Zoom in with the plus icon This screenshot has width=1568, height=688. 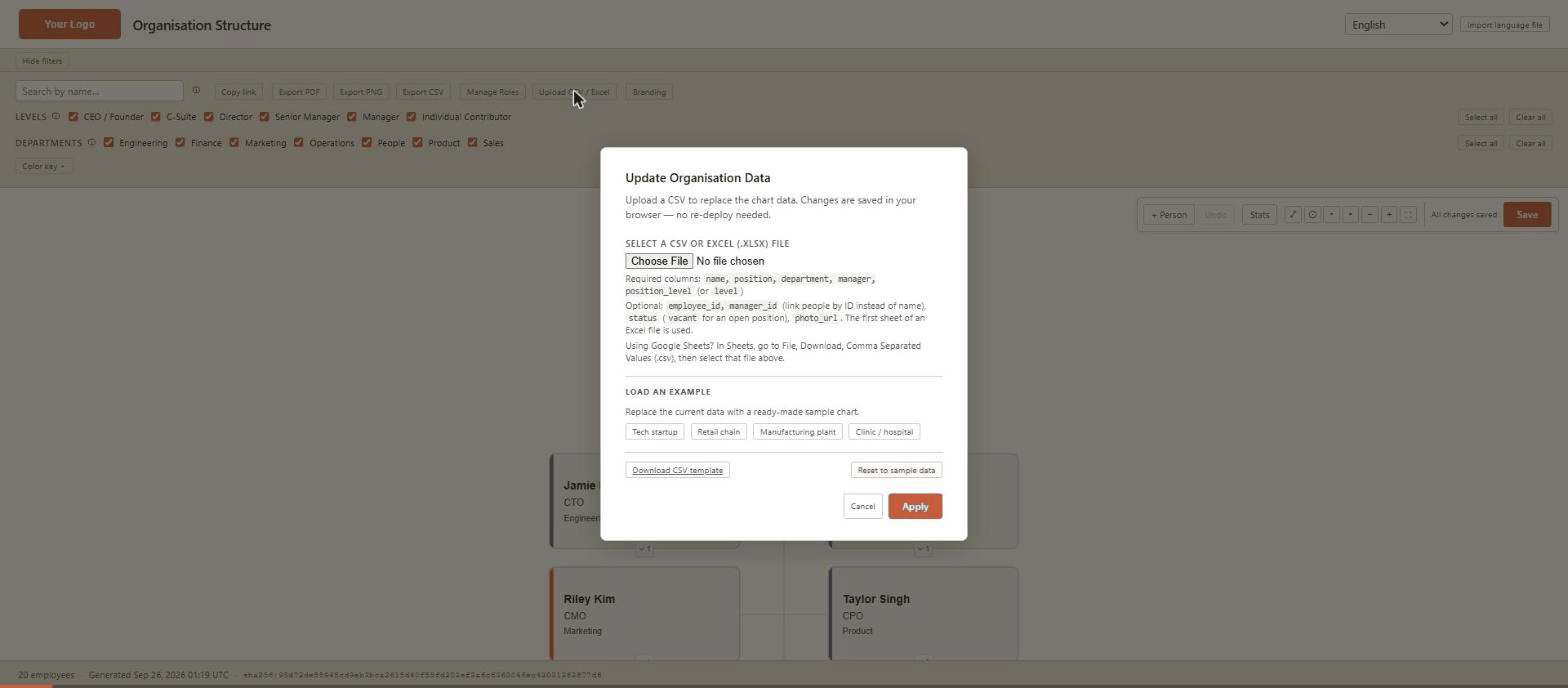(1388, 214)
